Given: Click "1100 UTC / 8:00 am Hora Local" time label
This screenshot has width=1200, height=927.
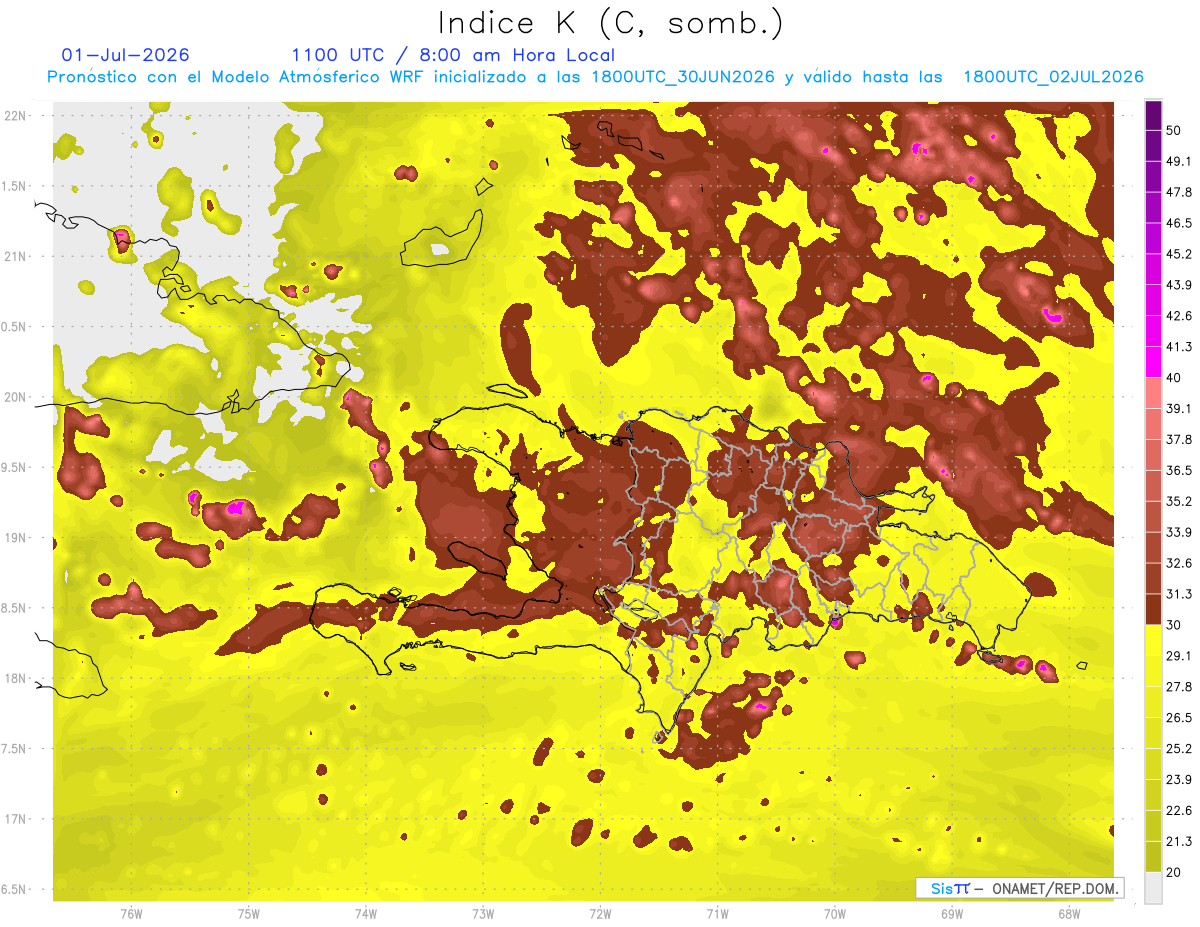Looking at the screenshot, I should [453, 55].
